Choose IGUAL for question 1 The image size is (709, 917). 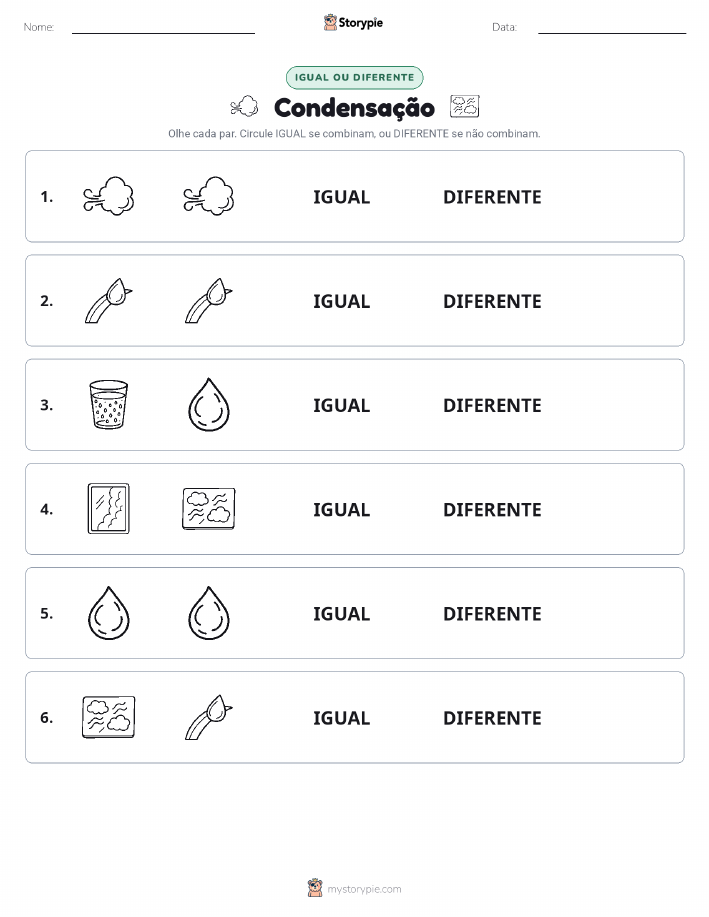(342, 197)
